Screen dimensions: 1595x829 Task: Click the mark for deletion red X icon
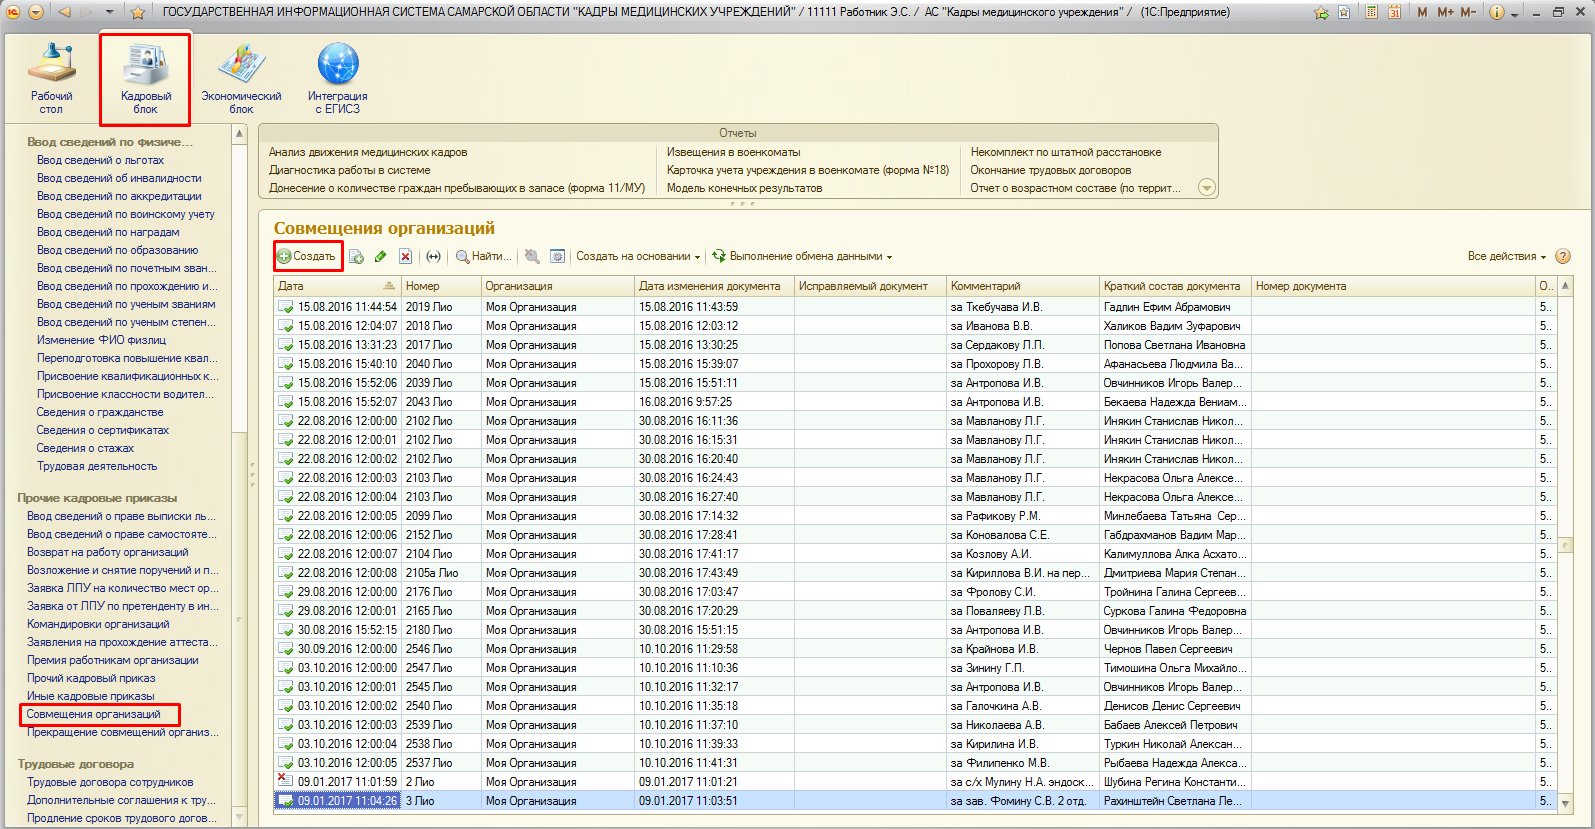pos(405,257)
